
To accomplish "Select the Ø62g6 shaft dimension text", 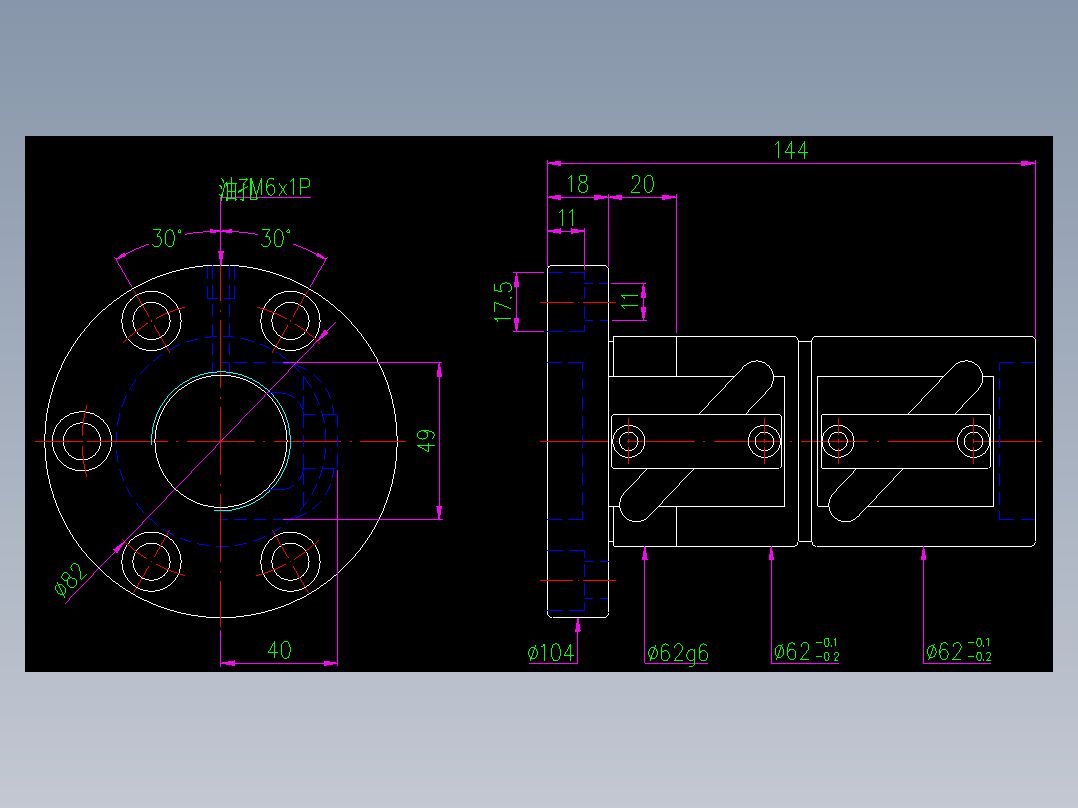I will click(680, 652).
